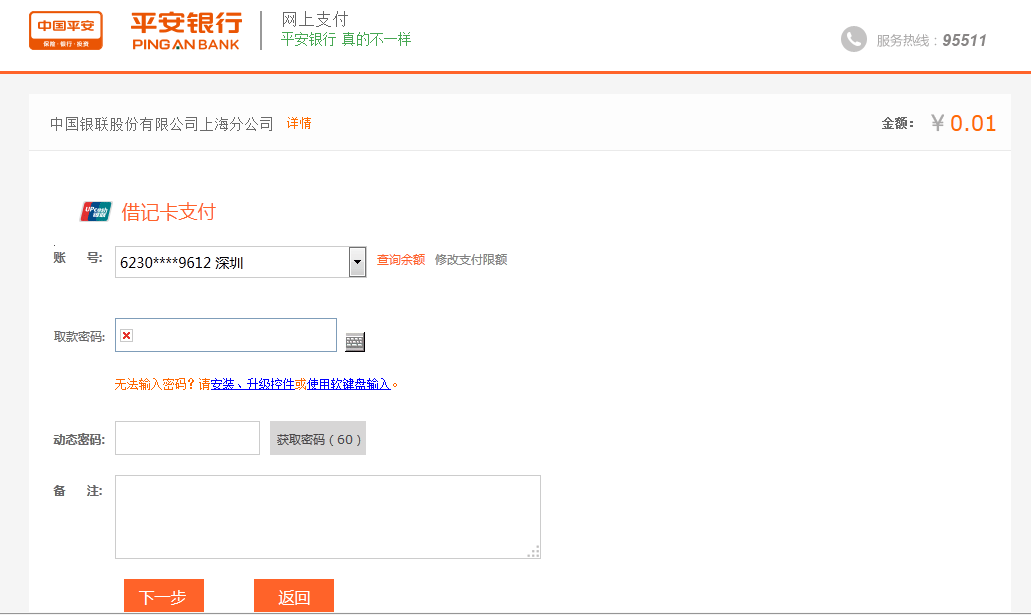The image size is (1031, 615).
Task: Click the broken control icon in password field
Action: click(127, 335)
